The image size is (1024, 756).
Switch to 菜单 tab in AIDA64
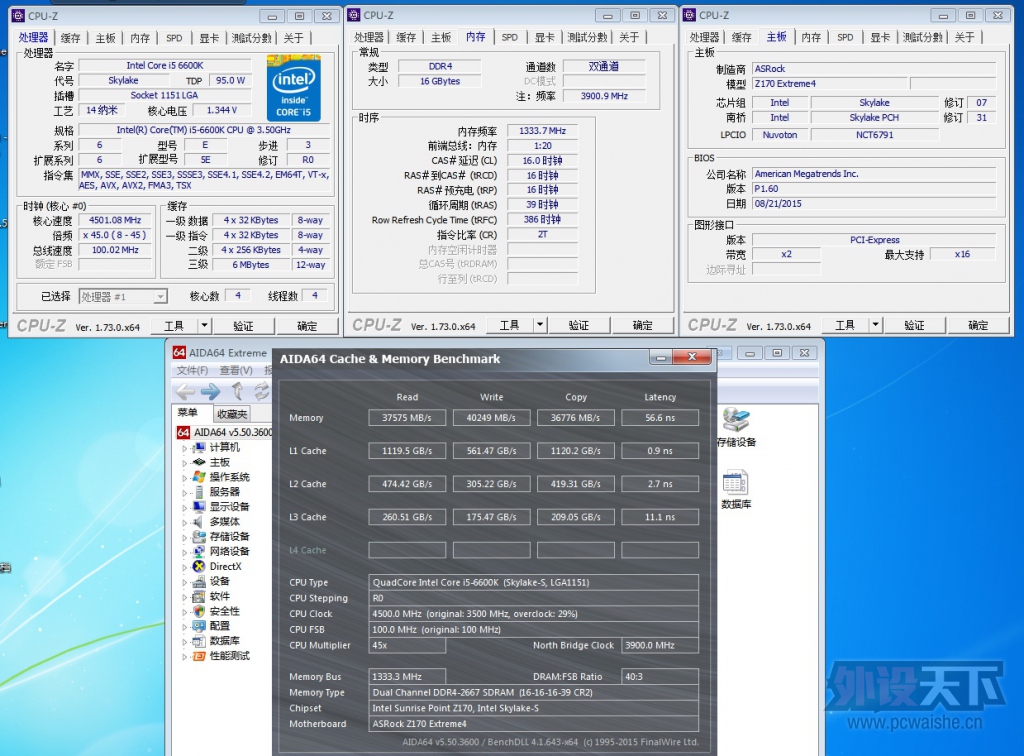(188, 413)
